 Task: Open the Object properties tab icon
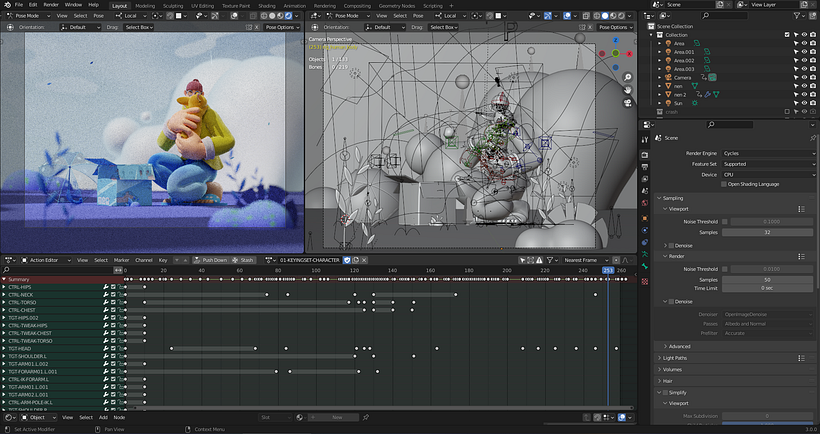(x=644, y=218)
